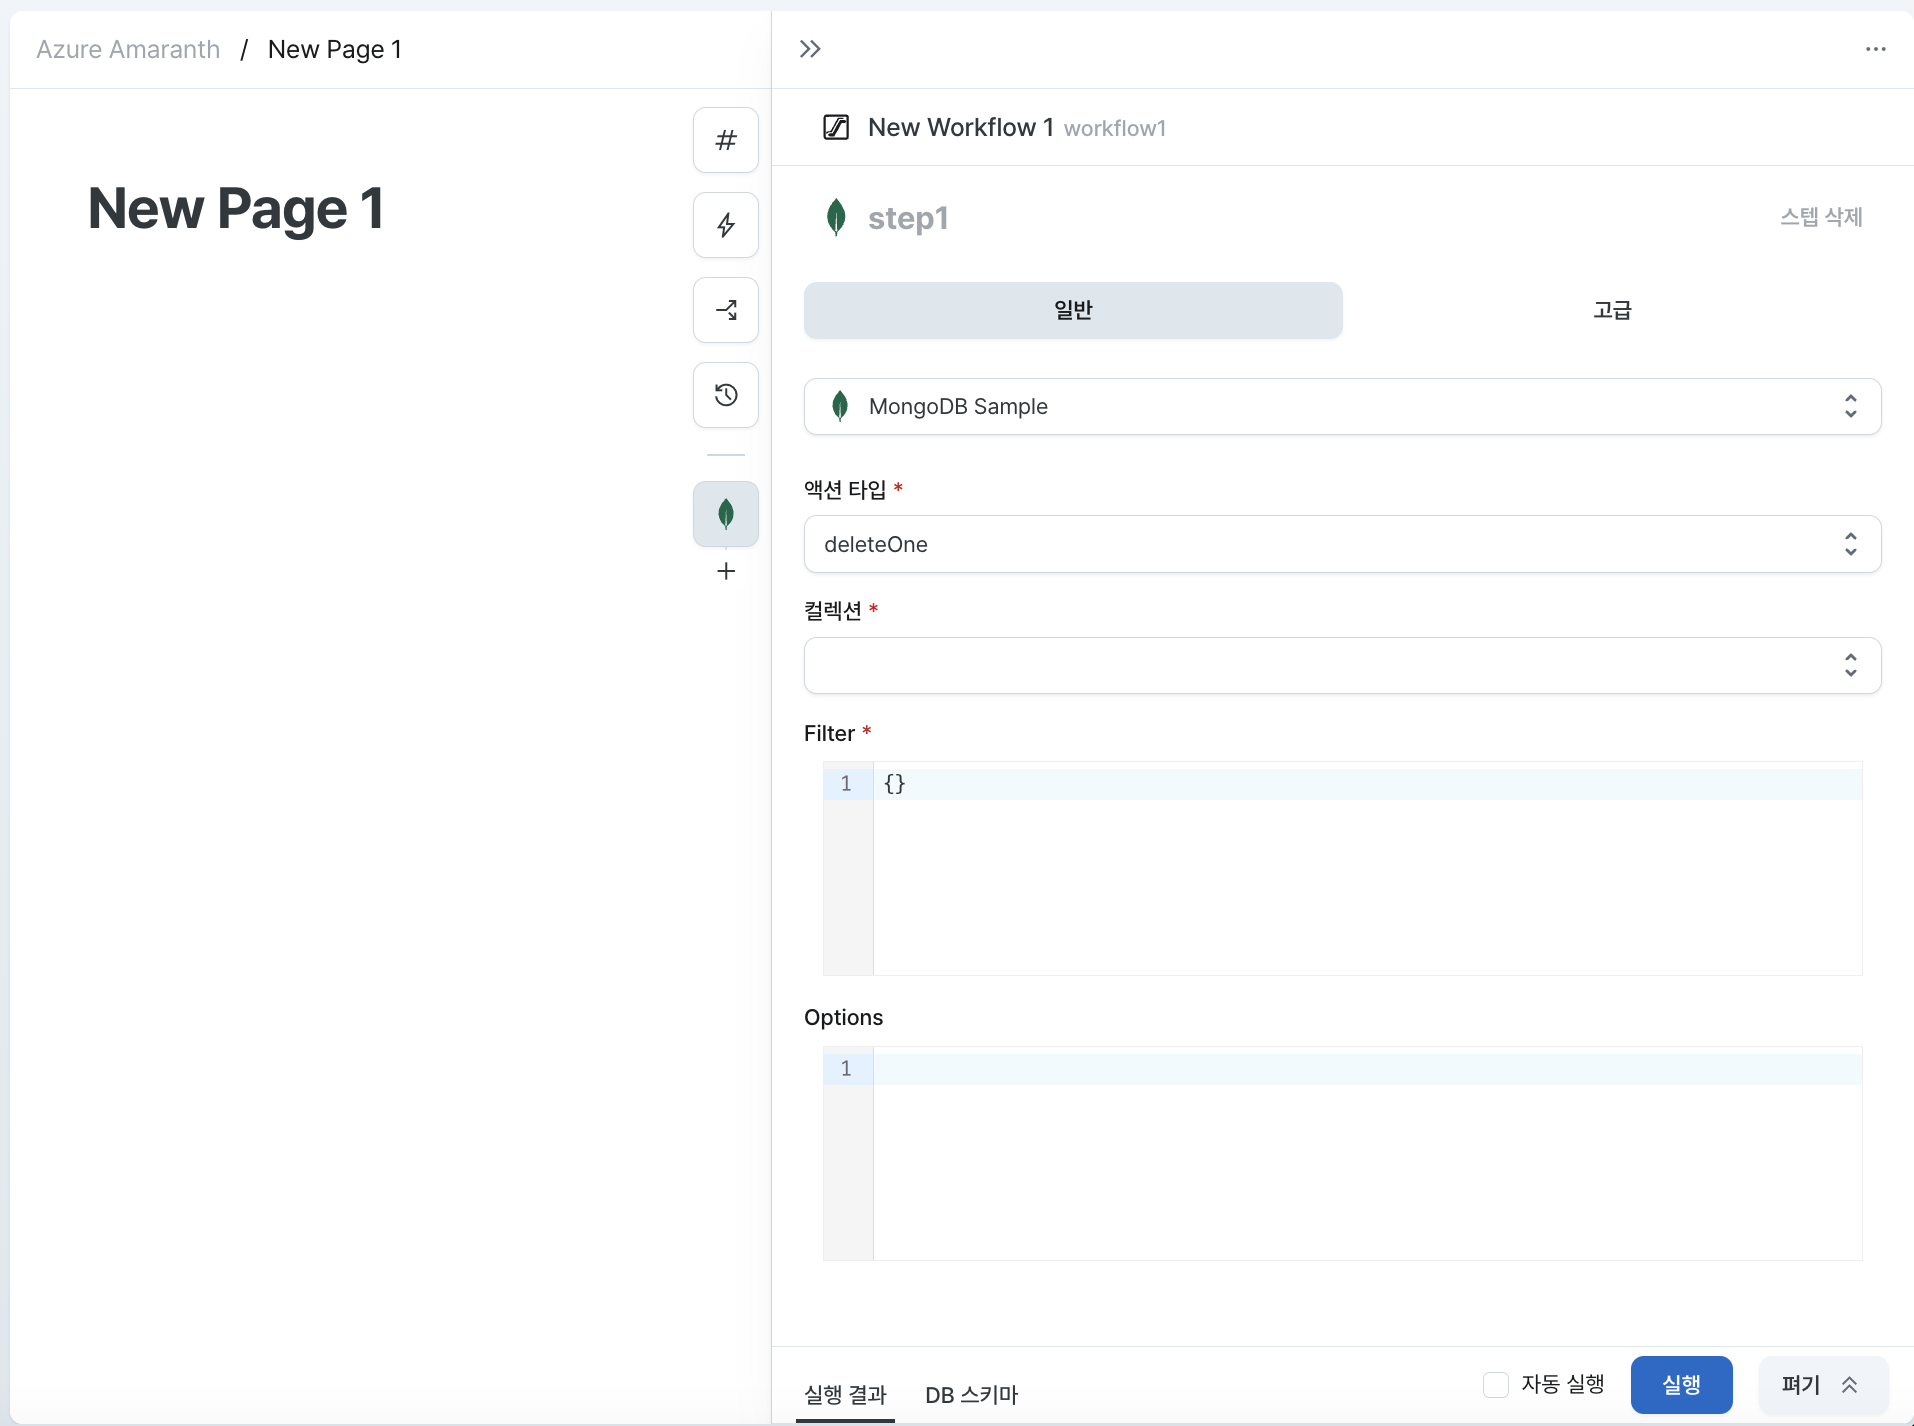Viewport: 1914px width, 1426px height.
Task: Click the Filter field label
Action: pyautogui.click(x=829, y=733)
